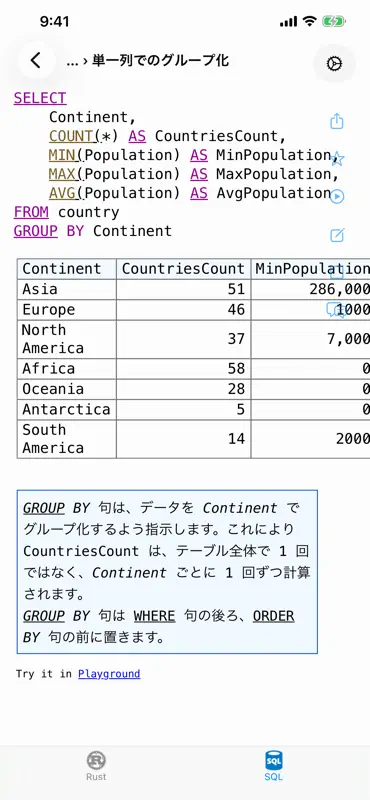Tap the GROUP keyword in the SQL query
The width and height of the screenshot is (370, 800).
36,231
